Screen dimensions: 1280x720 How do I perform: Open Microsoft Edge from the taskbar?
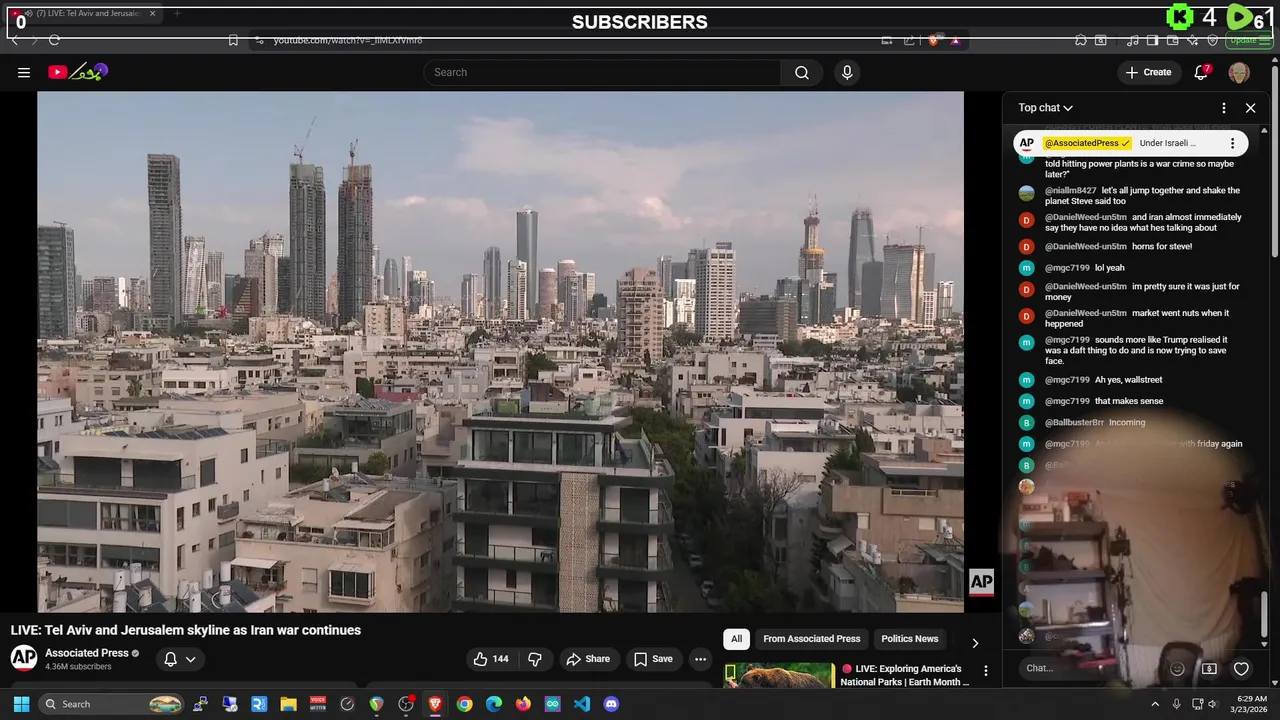(494, 704)
